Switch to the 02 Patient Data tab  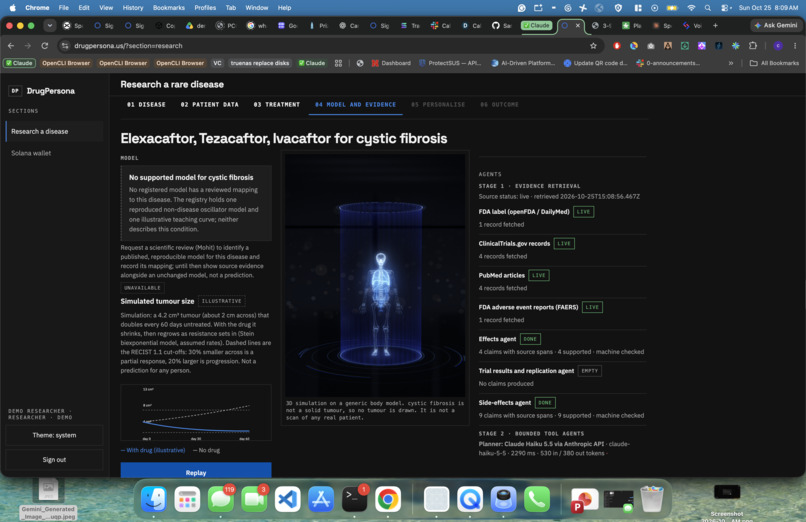click(210, 105)
